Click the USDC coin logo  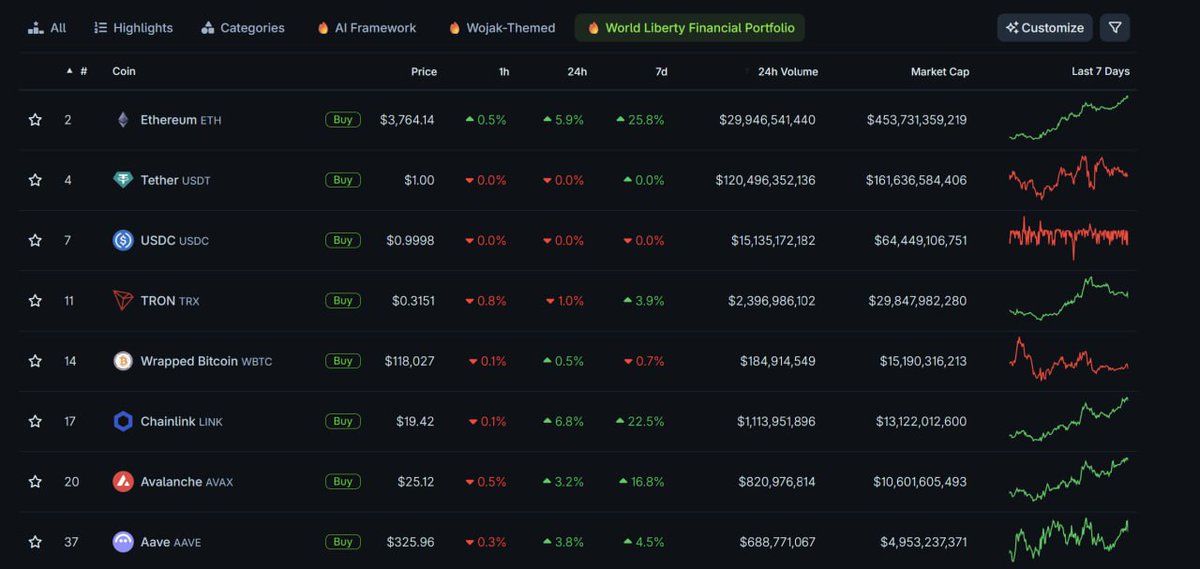123,240
